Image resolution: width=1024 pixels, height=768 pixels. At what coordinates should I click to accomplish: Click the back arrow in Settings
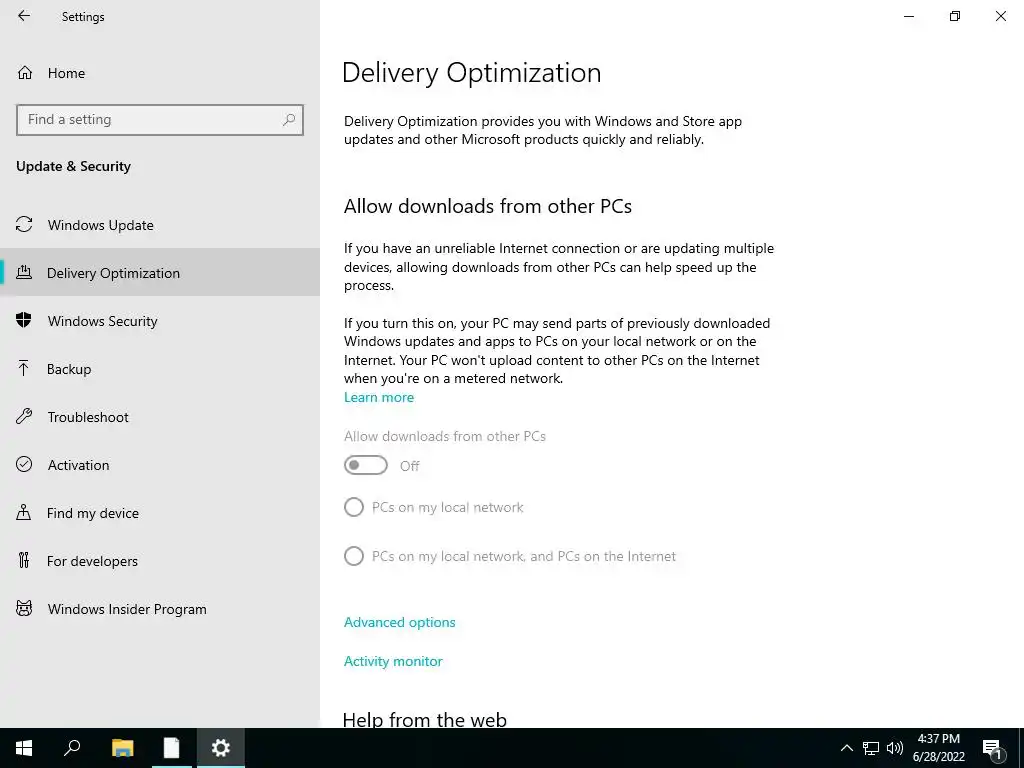[24, 16]
